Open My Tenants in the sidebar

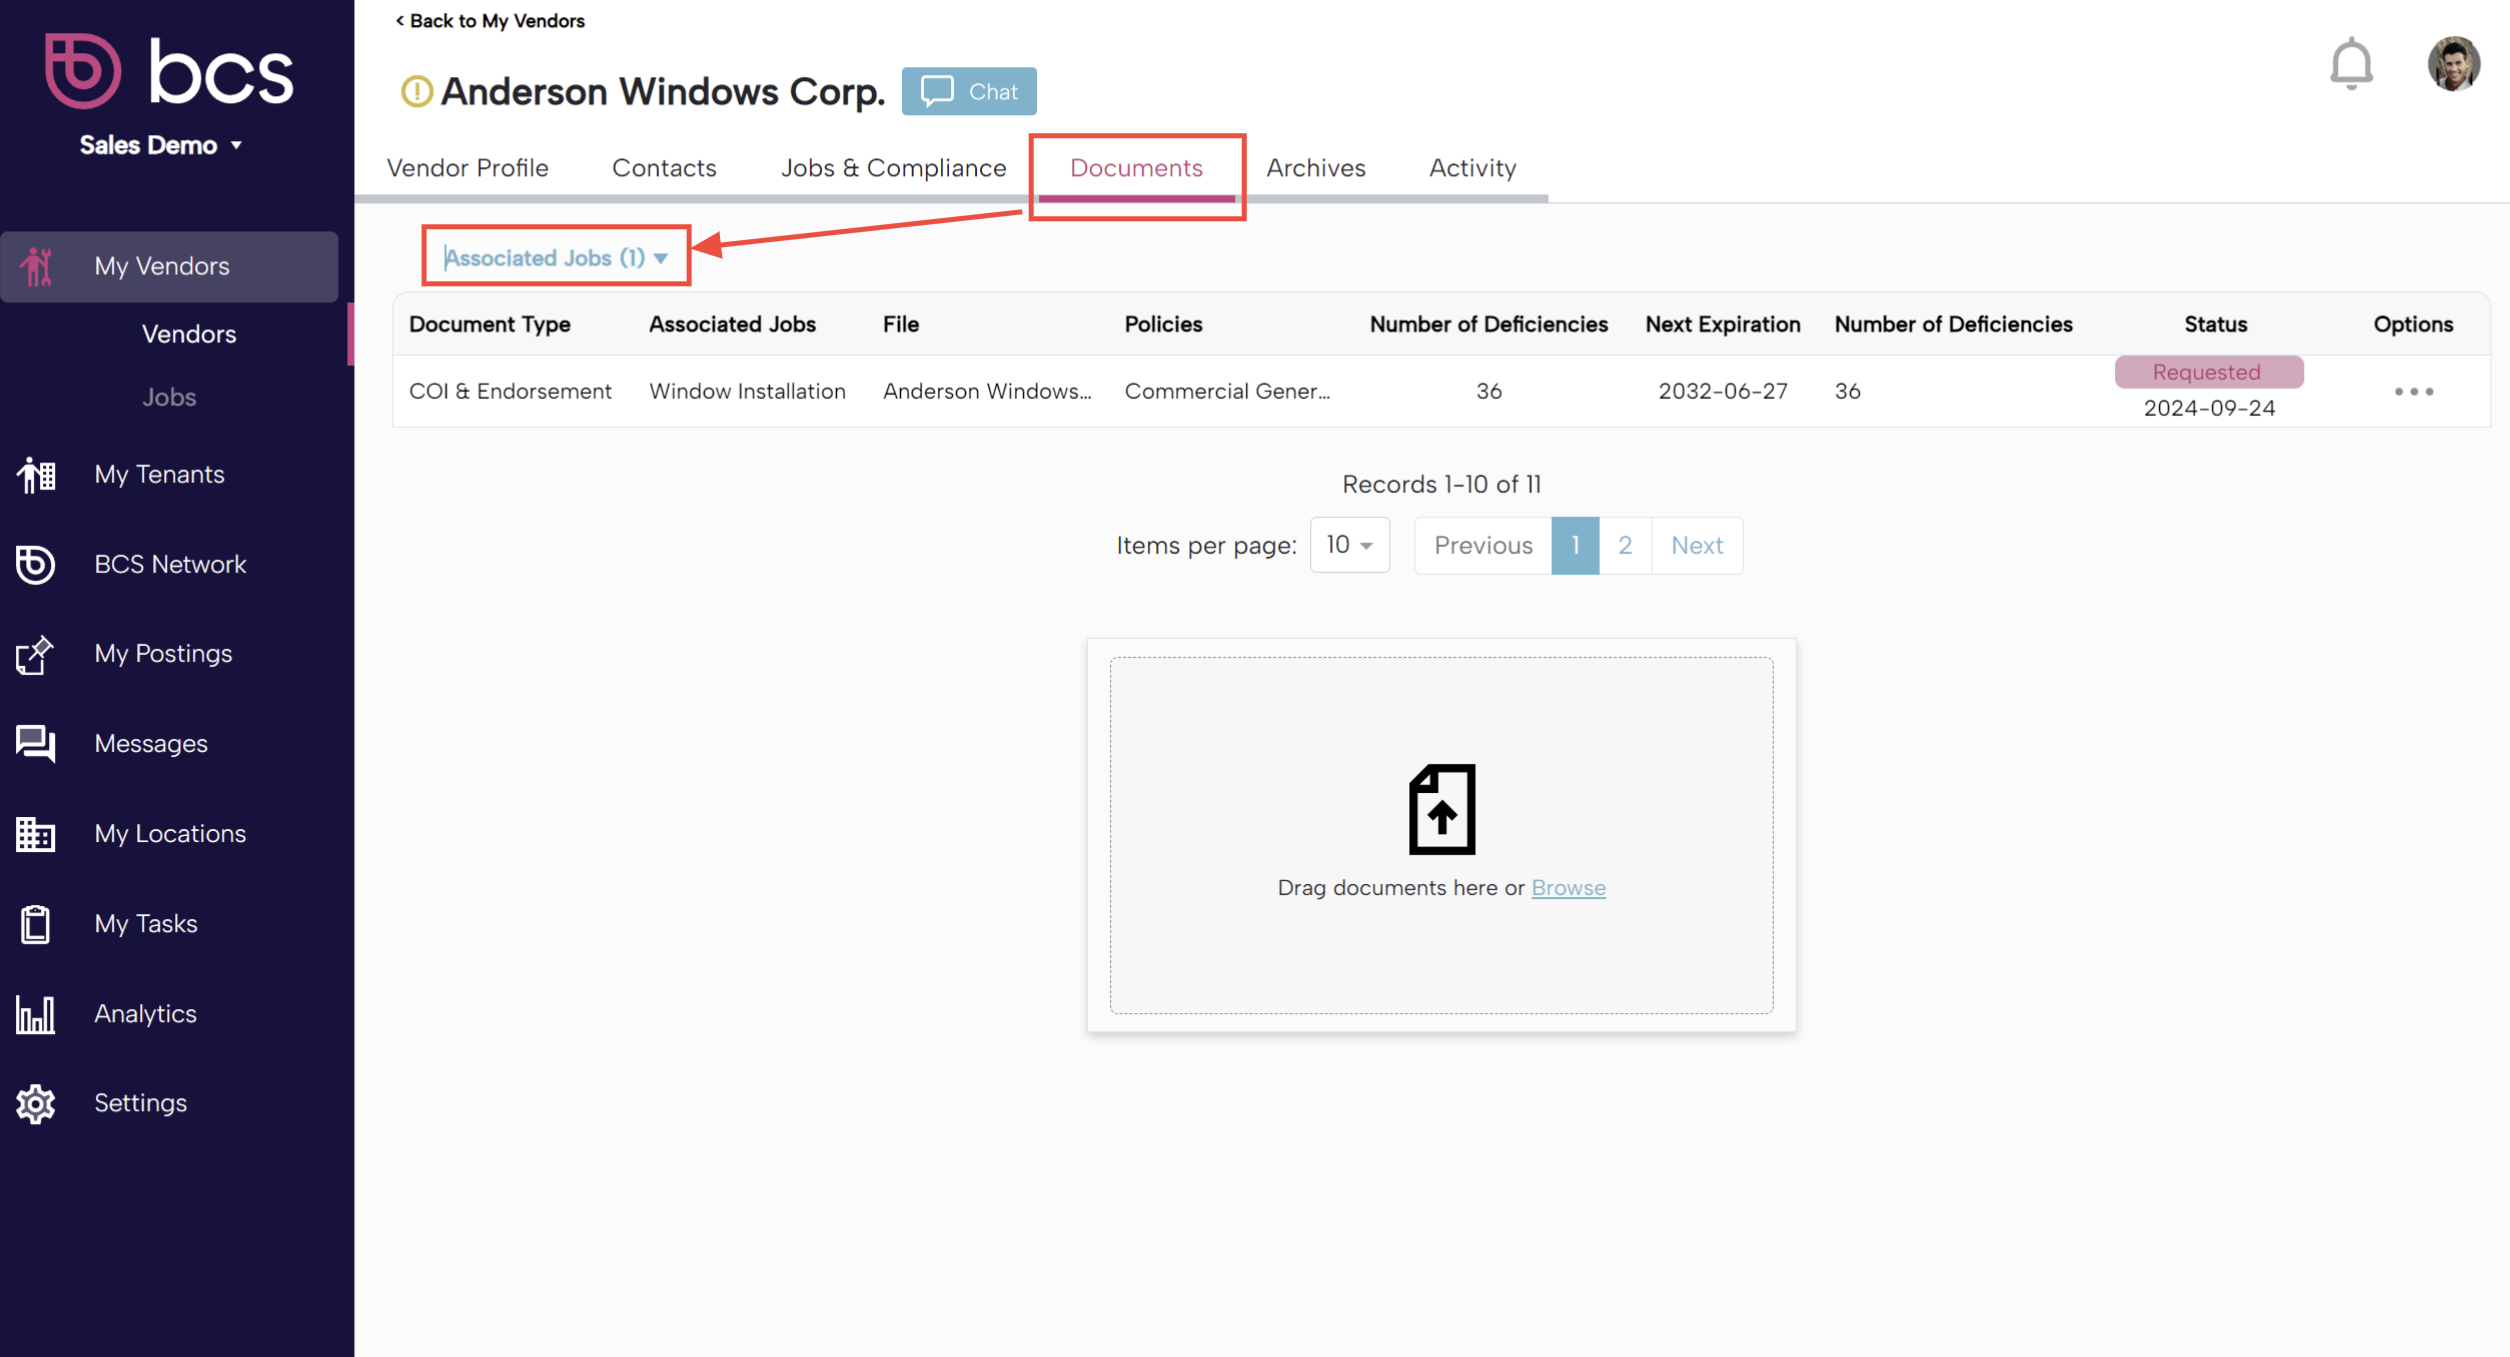[159, 474]
